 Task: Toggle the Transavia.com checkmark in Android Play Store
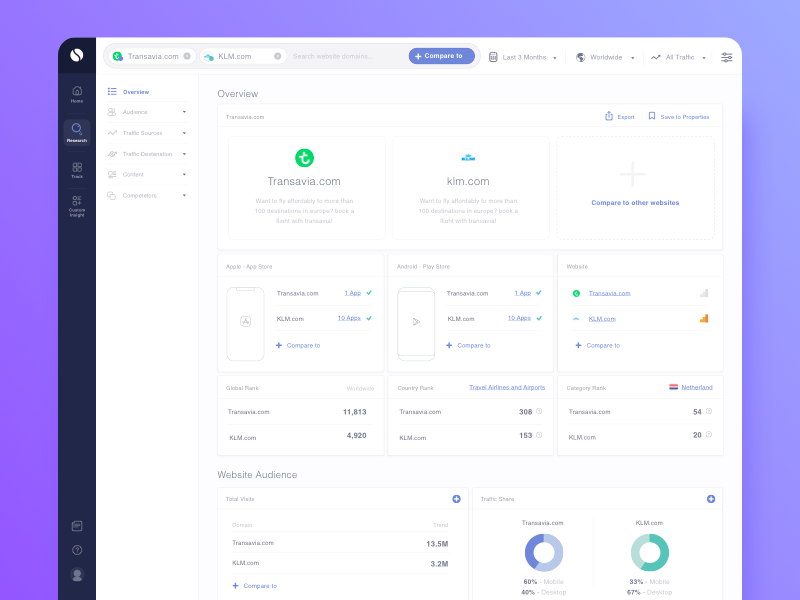(539, 293)
